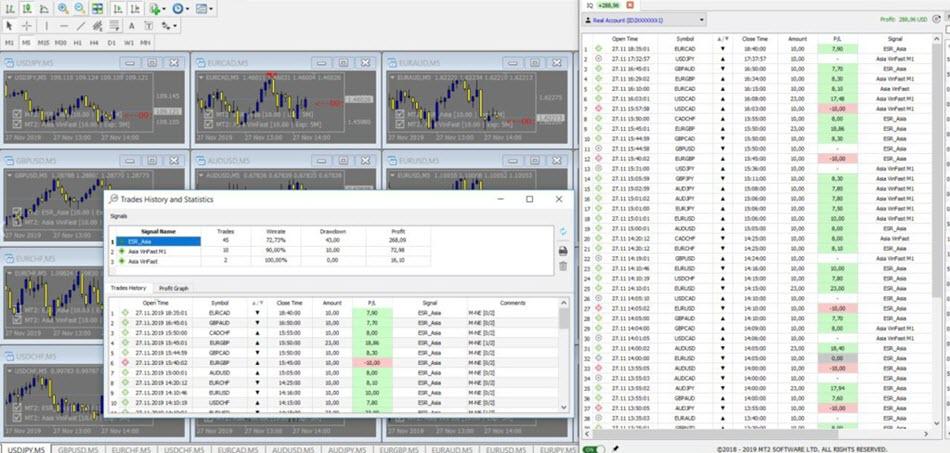Select the M15 timeframe button
The width and height of the screenshot is (950, 453).
point(44,43)
